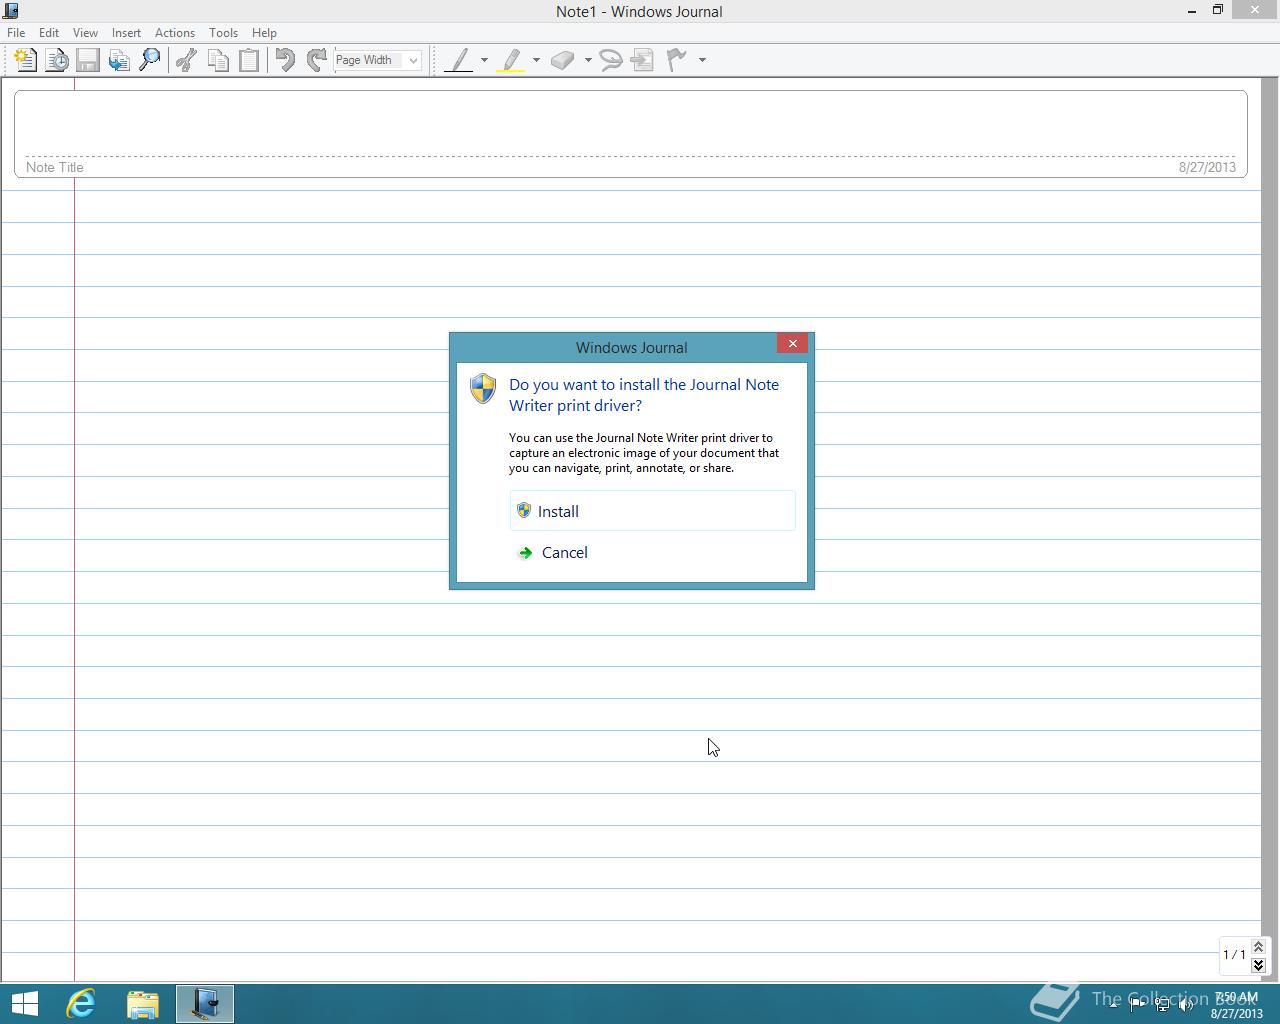Open the View menu
This screenshot has height=1024, width=1280.
coord(85,33)
